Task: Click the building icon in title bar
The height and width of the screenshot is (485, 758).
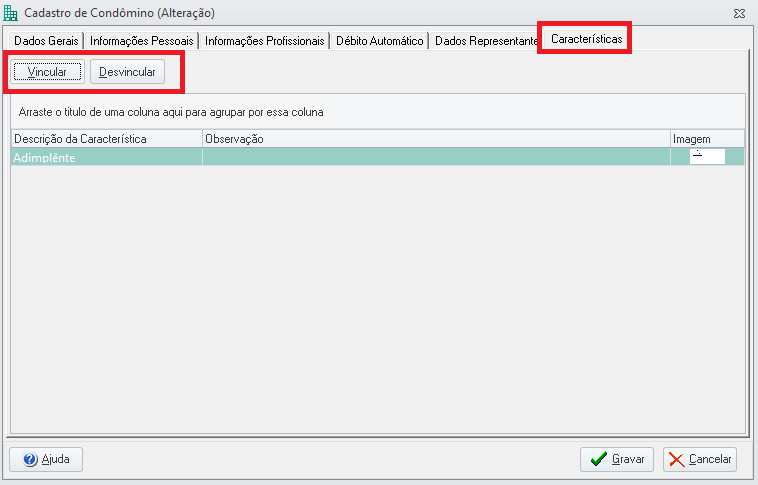Action: click(x=10, y=13)
